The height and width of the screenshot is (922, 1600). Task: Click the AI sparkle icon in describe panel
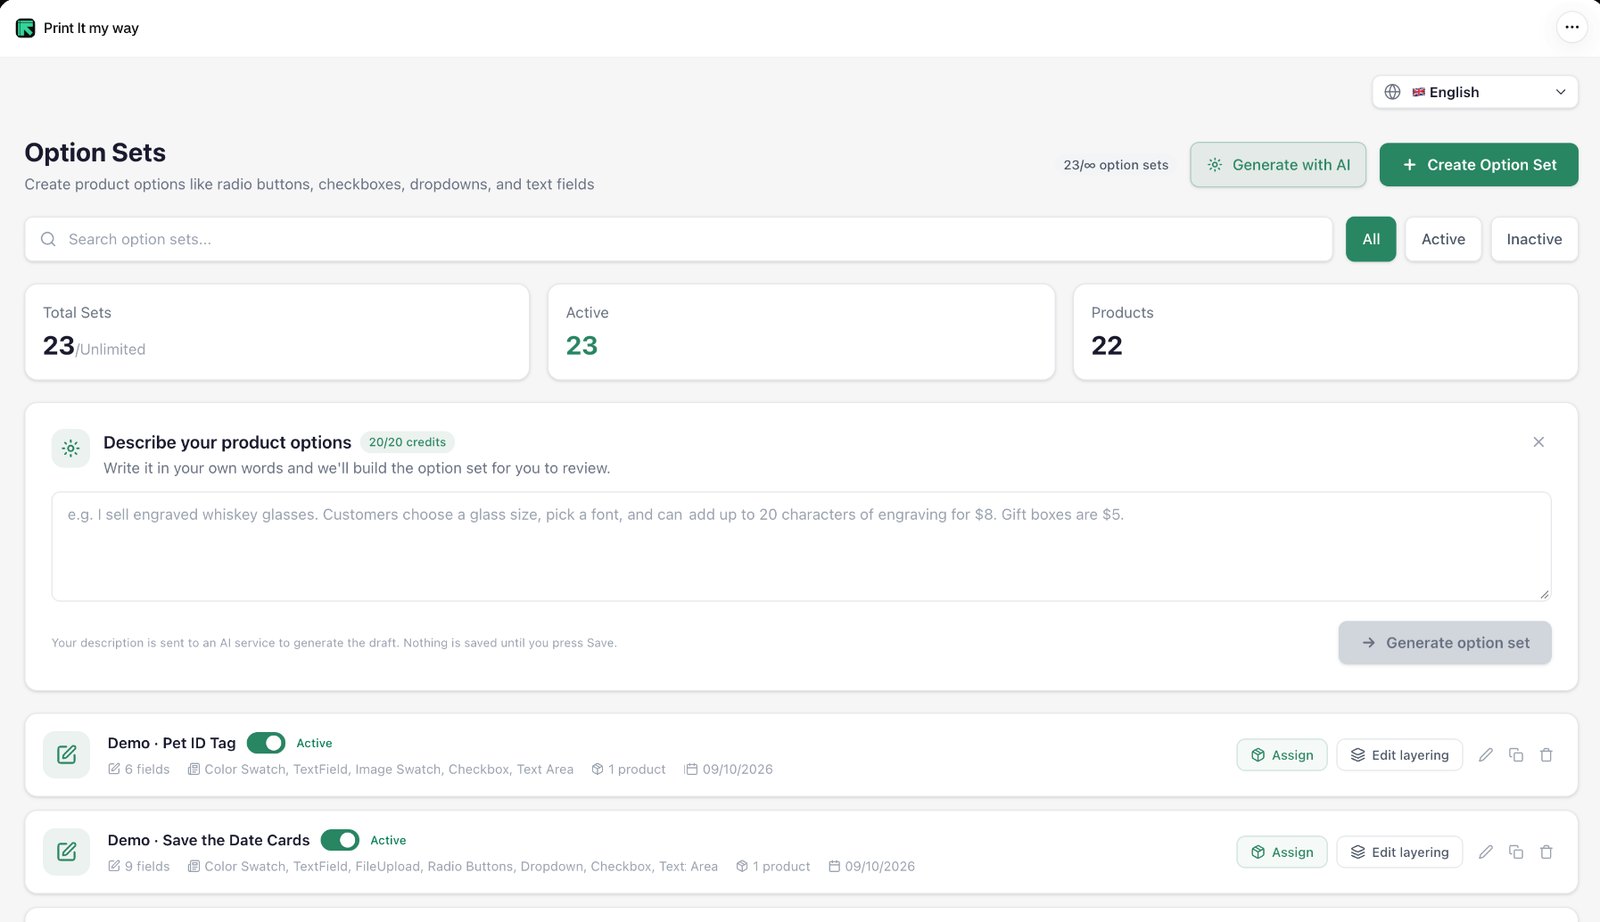(70, 449)
